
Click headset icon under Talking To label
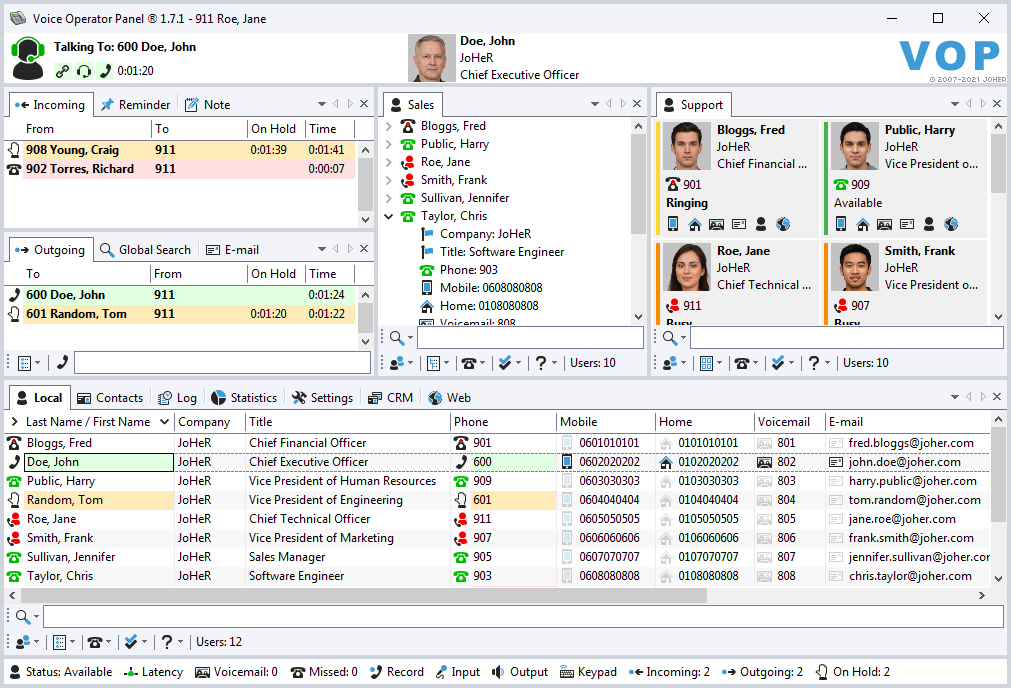click(84, 71)
